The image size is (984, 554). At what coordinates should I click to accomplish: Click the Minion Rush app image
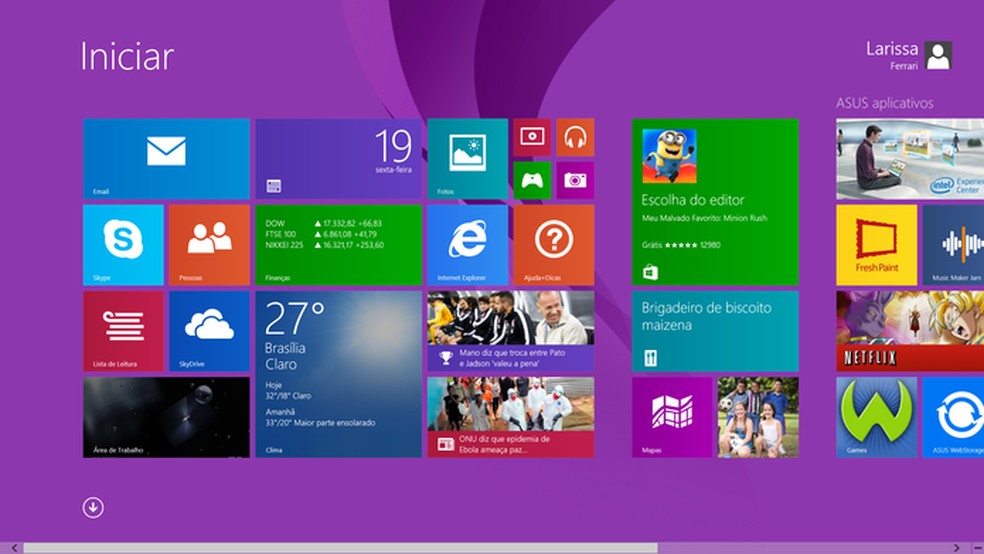(x=669, y=156)
